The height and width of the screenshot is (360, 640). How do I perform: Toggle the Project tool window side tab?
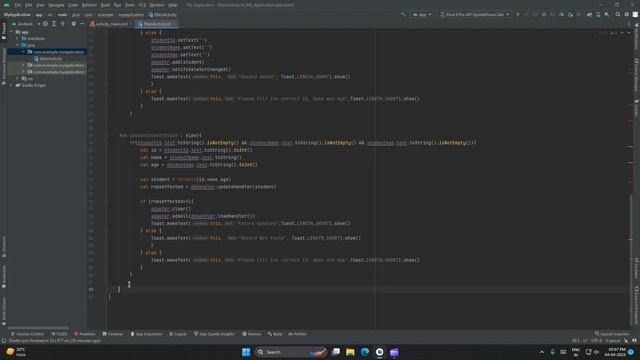pyautogui.click(x=4, y=31)
